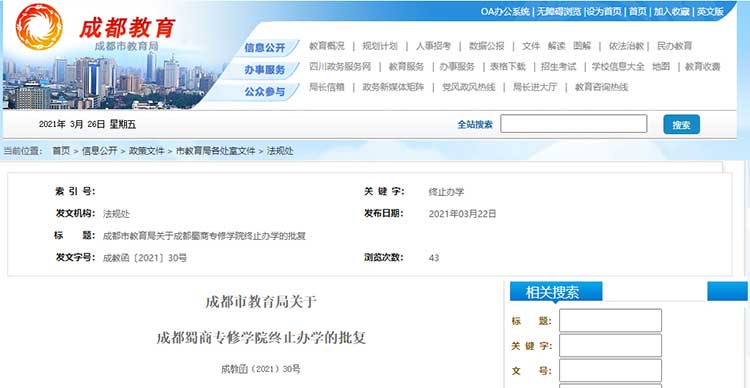Open 无障碍浏览 accessibility mode
This screenshot has height=388, width=750.
(558, 12)
